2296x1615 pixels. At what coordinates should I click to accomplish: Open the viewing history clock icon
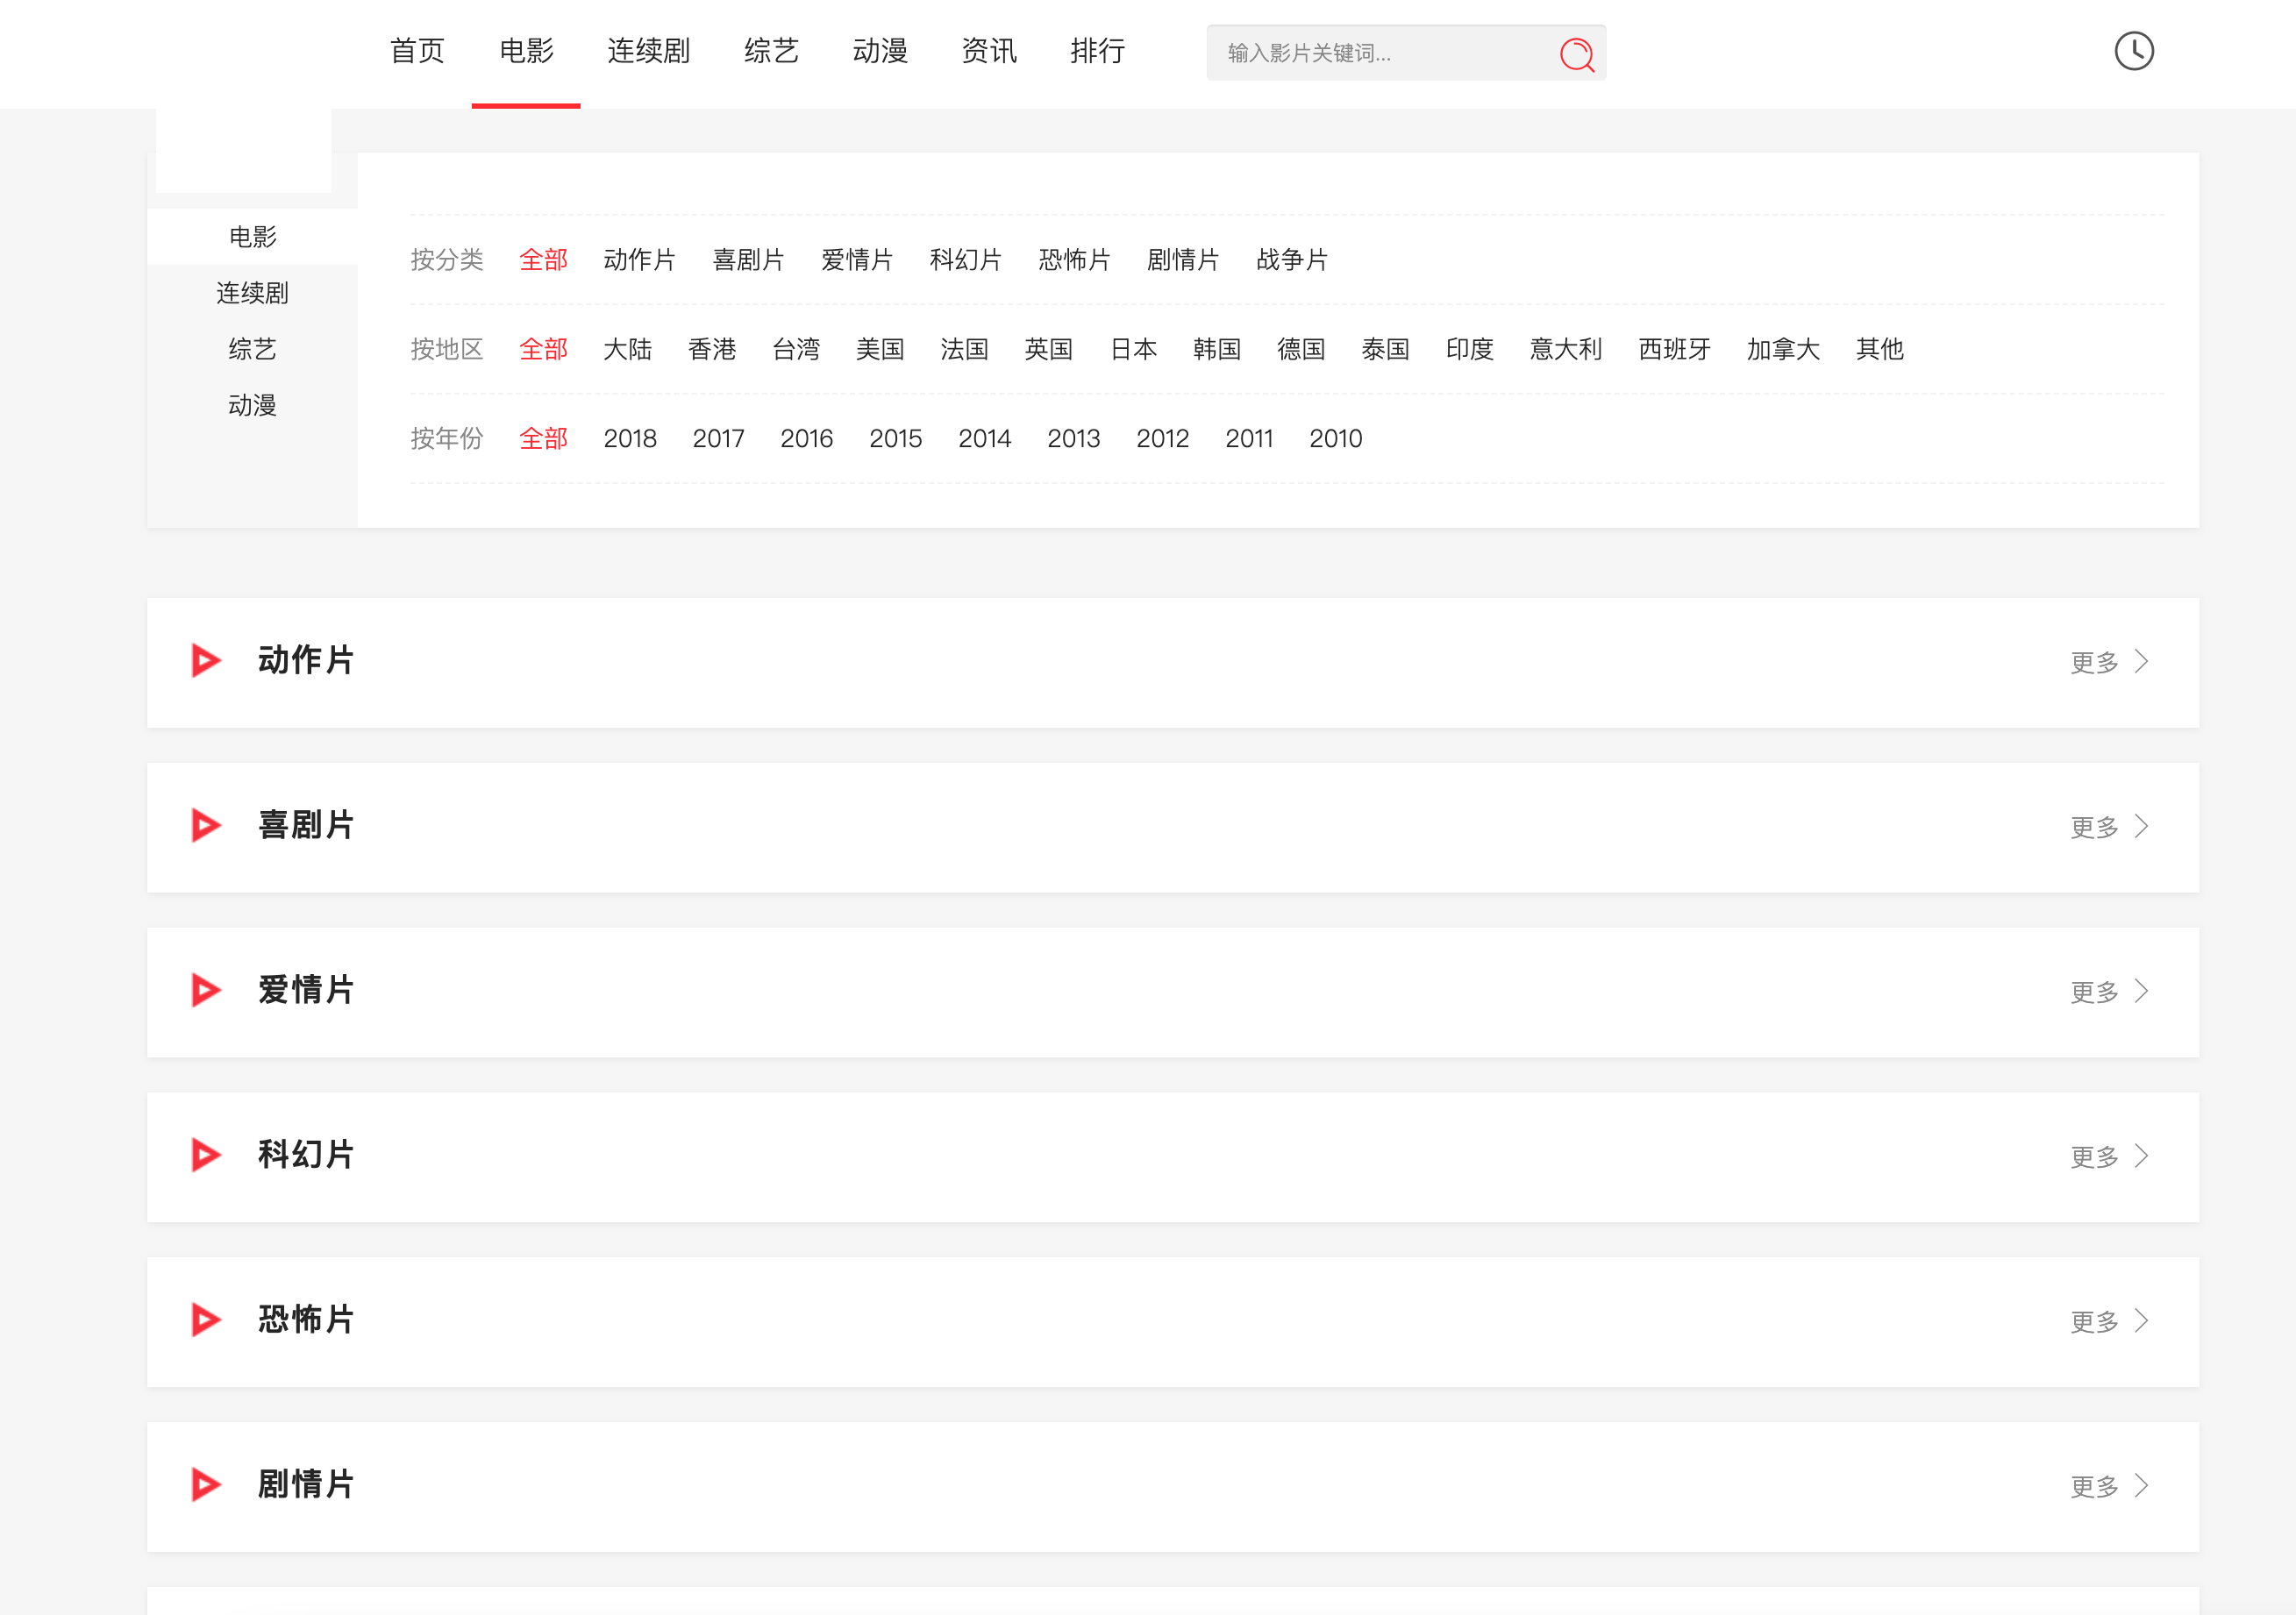(2133, 51)
